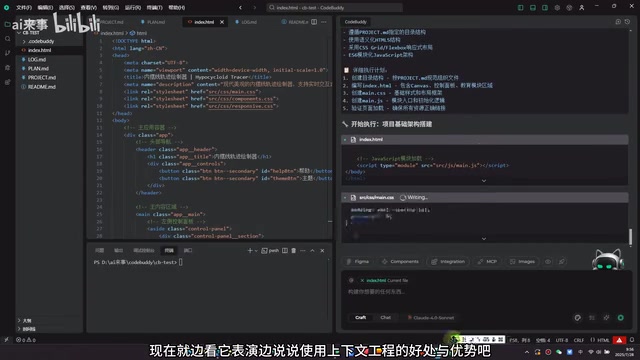Open the Run and Debug view
Viewport: 640px width, 360px height.
point(7,67)
